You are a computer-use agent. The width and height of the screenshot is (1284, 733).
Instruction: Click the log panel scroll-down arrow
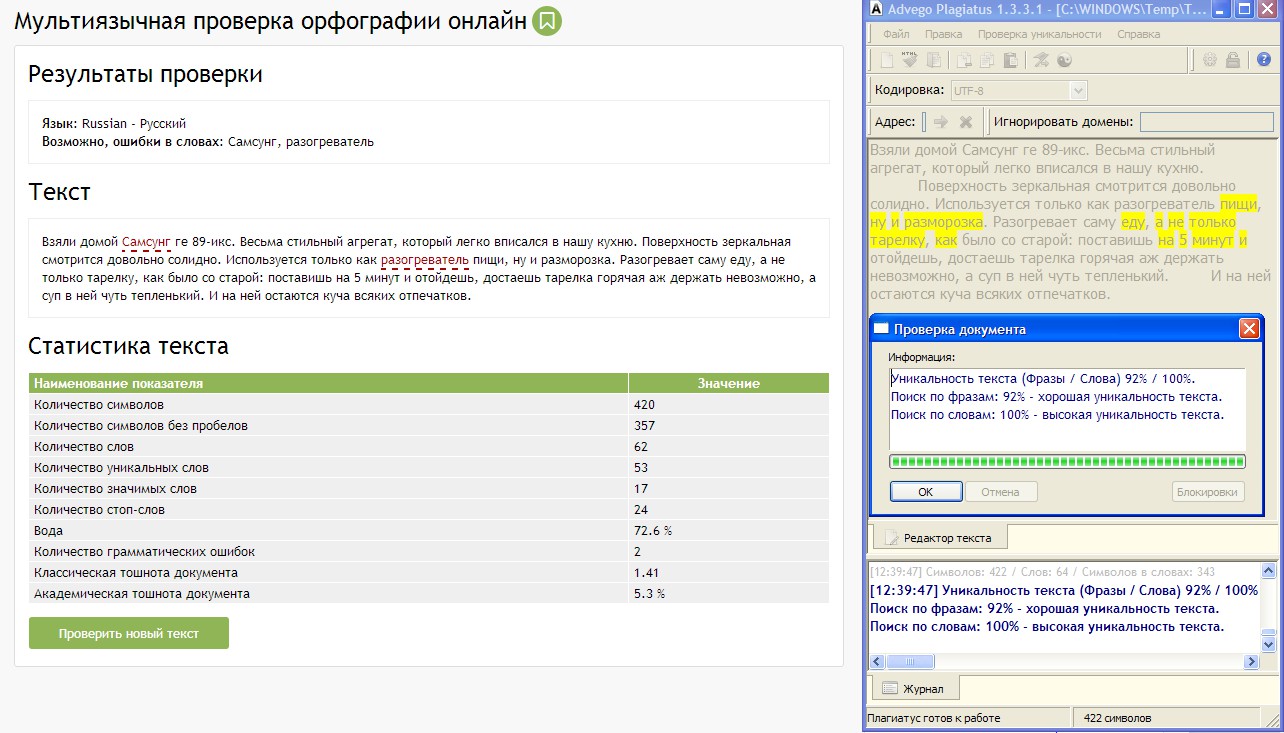coord(1269,646)
